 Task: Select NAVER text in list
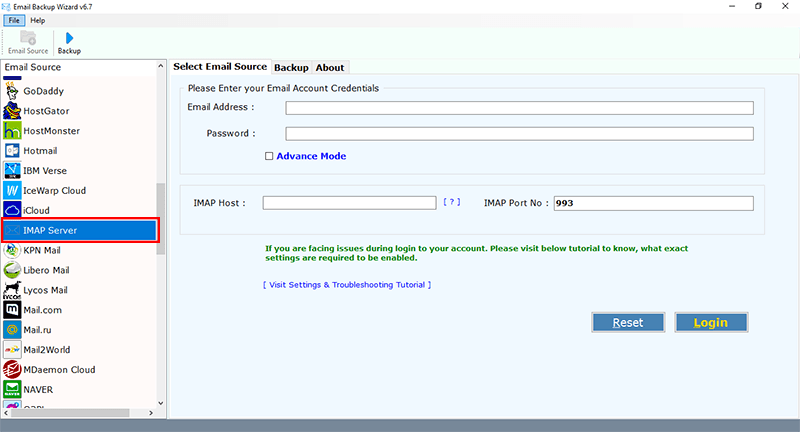click(x=38, y=390)
